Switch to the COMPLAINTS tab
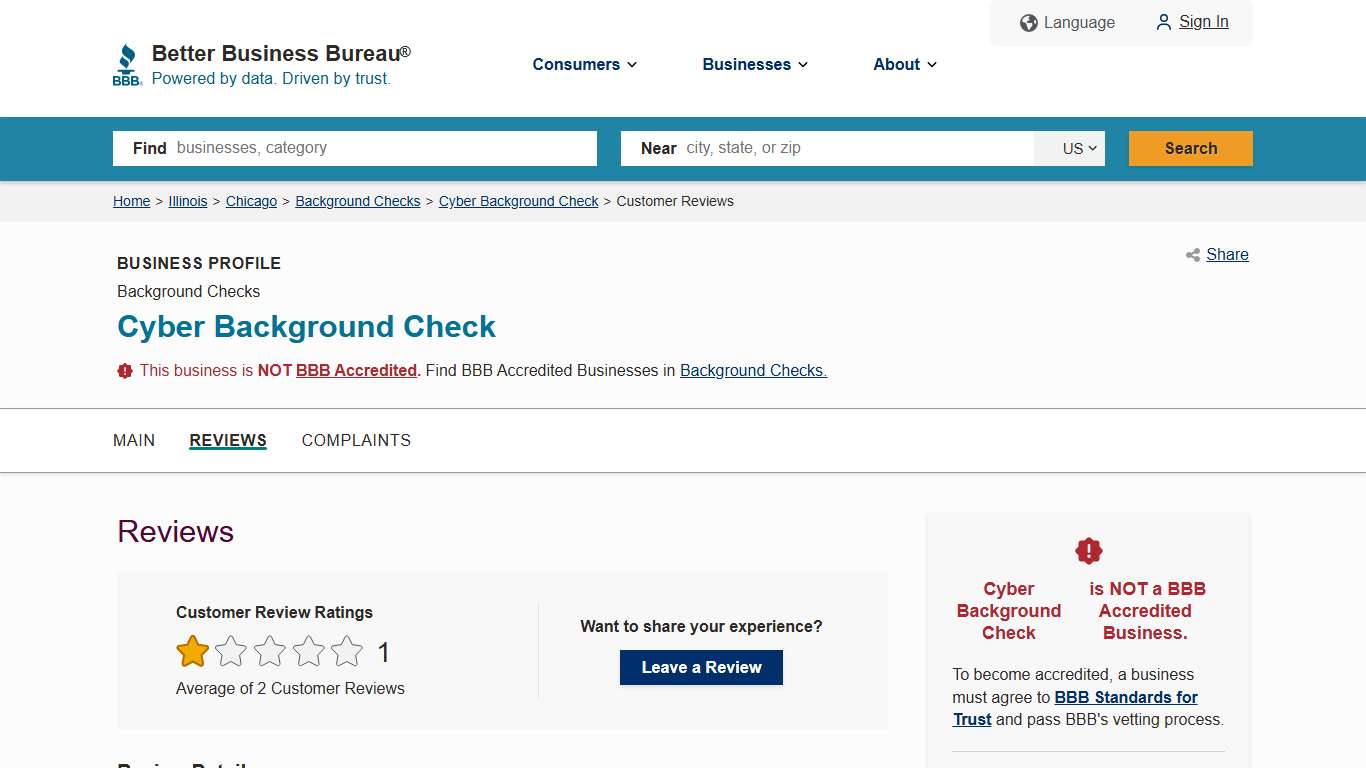Image resolution: width=1366 pixels, height=768 pixels. click(x=356, y=440)
